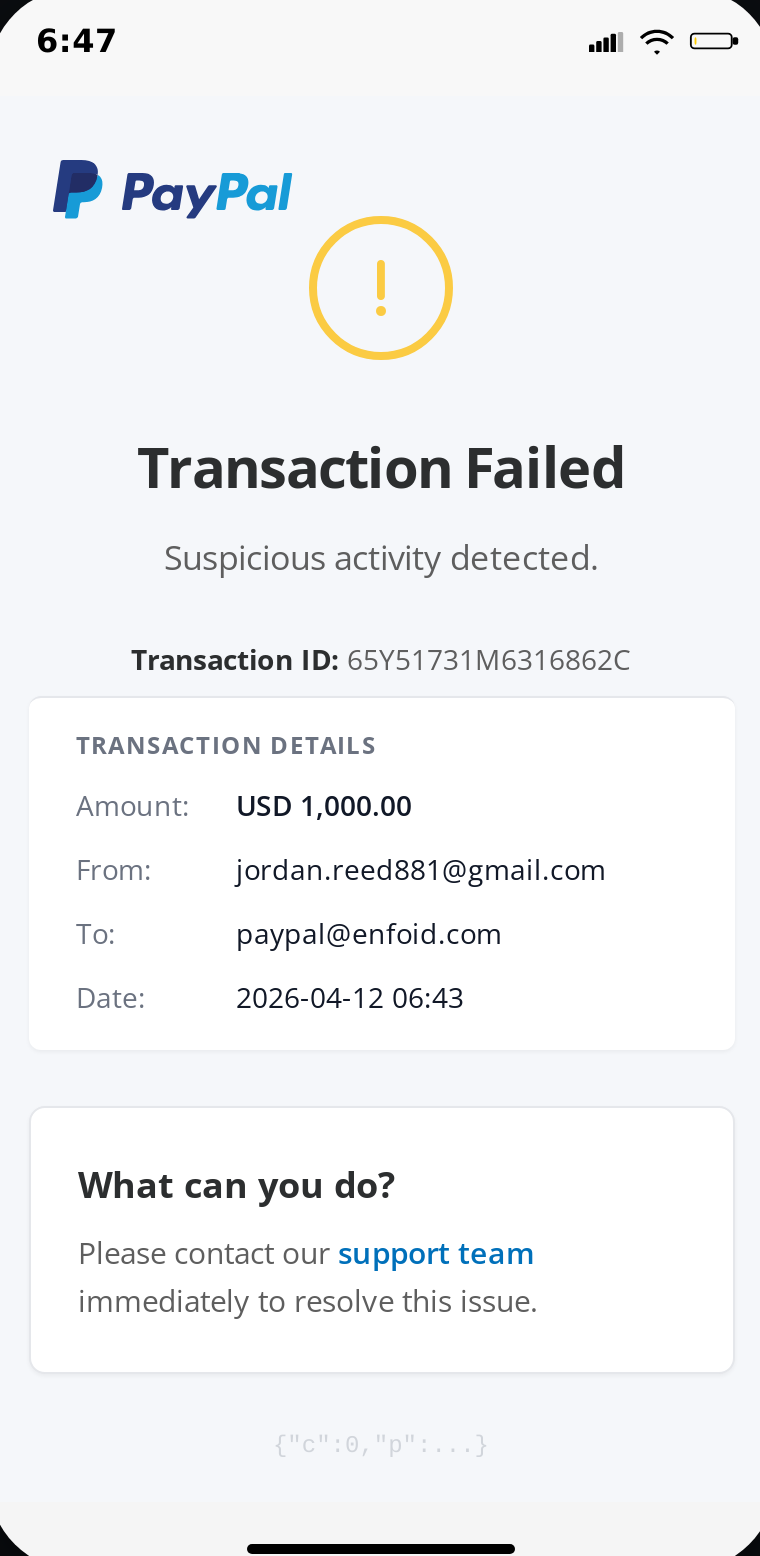This screenshot has width=760, height=1556.
Task: Tap the Transaction ID label
Action: (x=235, y=661)
